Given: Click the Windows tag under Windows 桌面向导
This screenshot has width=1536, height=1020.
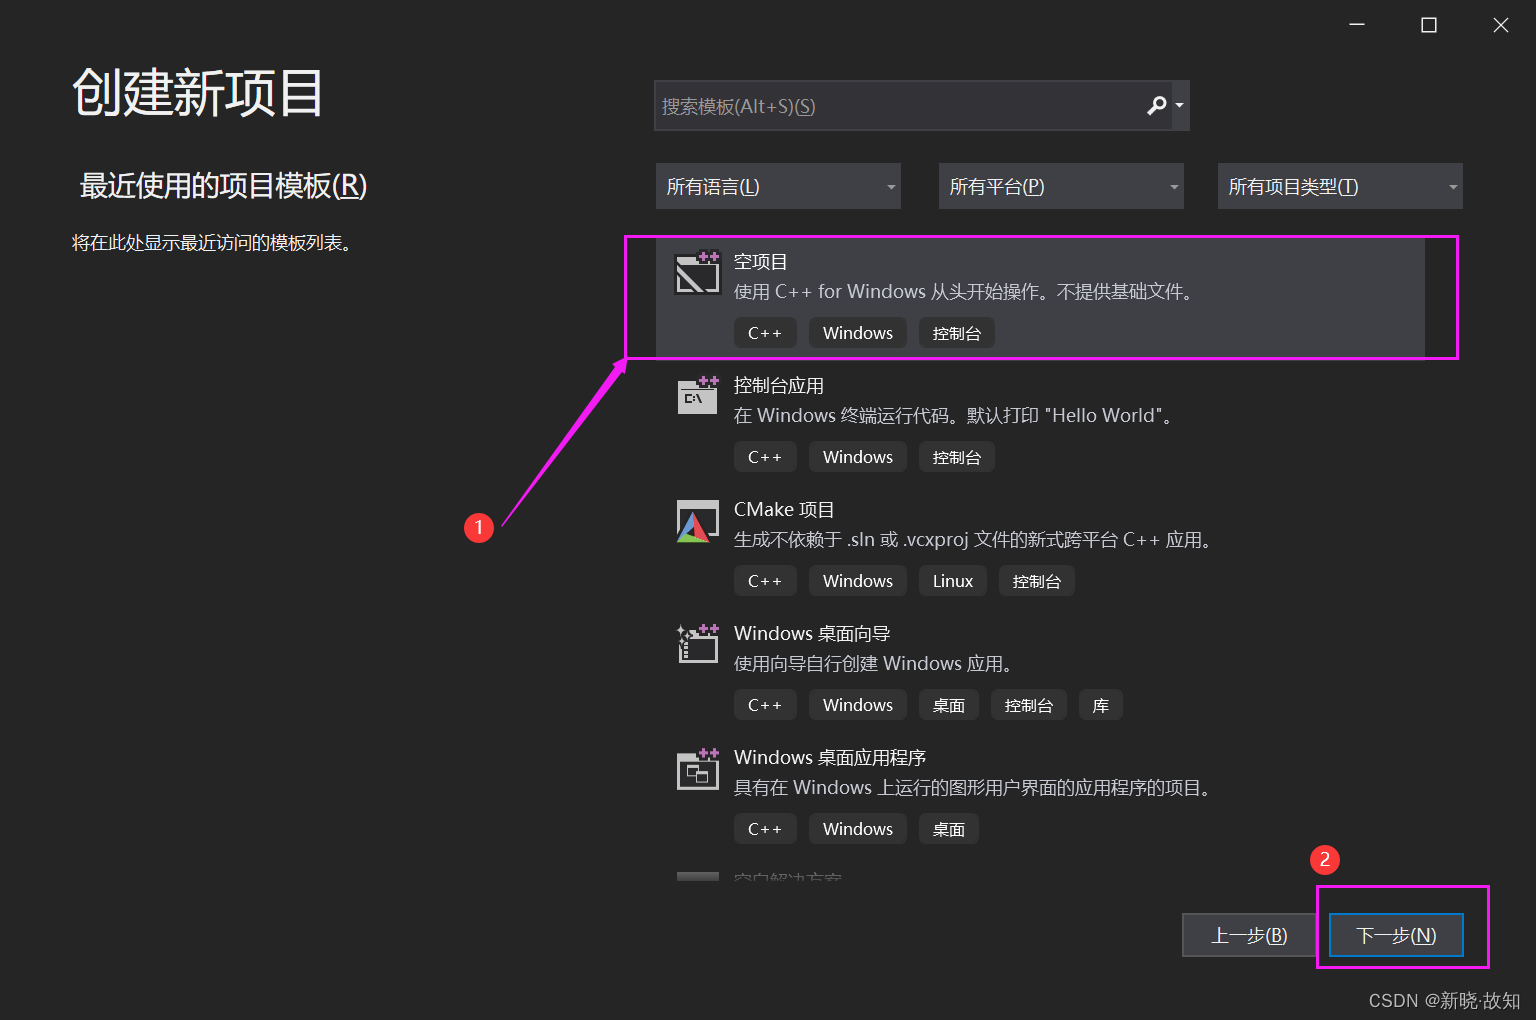Looking at the screenshot, I should coord(858,705).
